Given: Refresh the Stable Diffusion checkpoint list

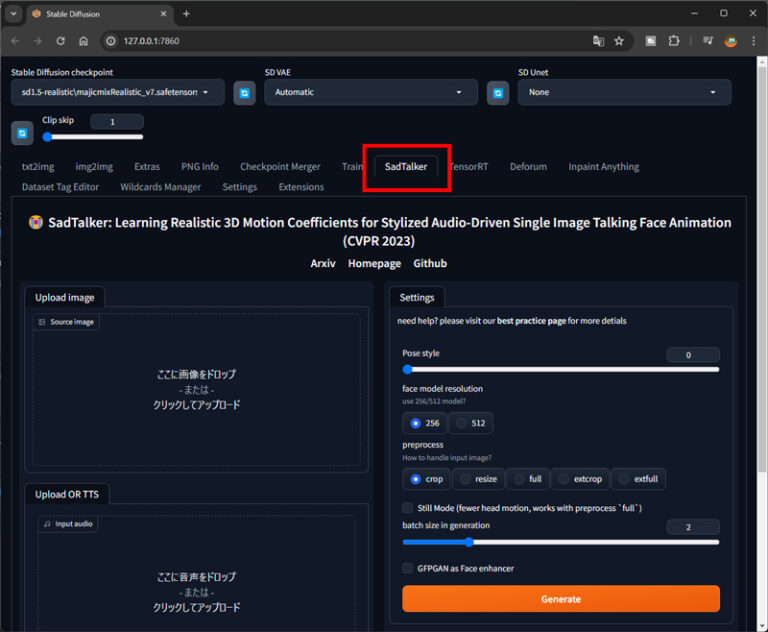Looking at the screenshot, I should (244, 93).
